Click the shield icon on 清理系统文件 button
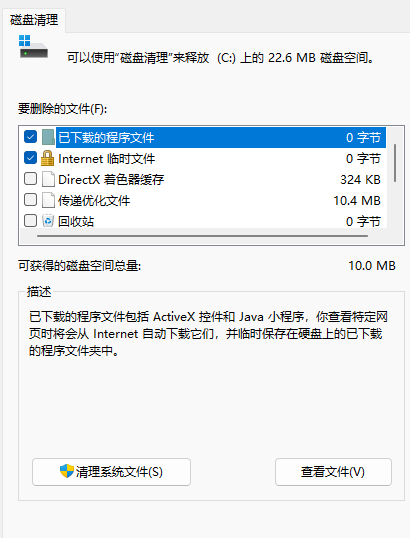 (x=67, y=471)
